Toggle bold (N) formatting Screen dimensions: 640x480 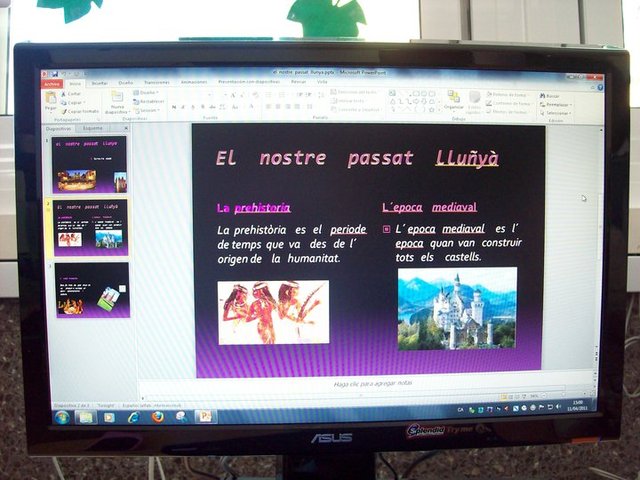click(174, 107)
